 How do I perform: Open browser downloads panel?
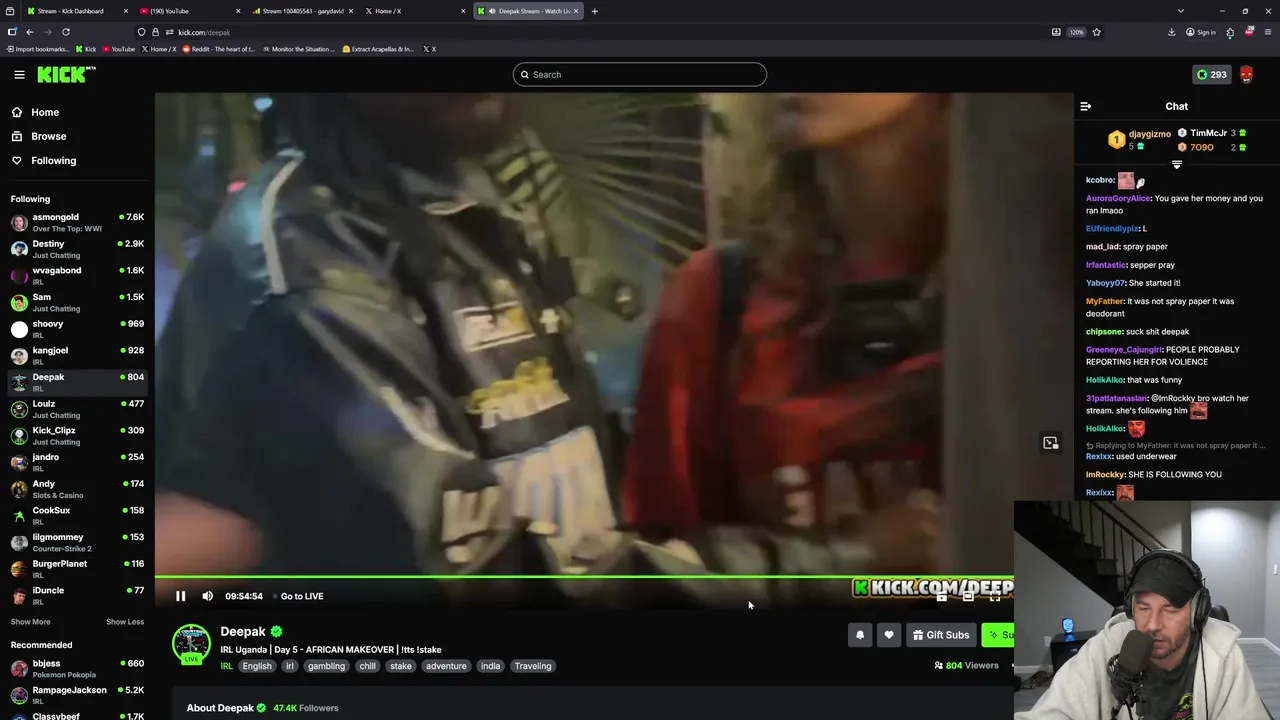pyautogui.click(x=1171, y=32)
